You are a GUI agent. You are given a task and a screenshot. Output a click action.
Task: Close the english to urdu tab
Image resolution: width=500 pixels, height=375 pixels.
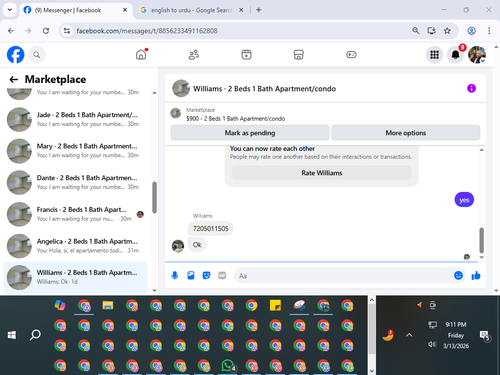241,10
